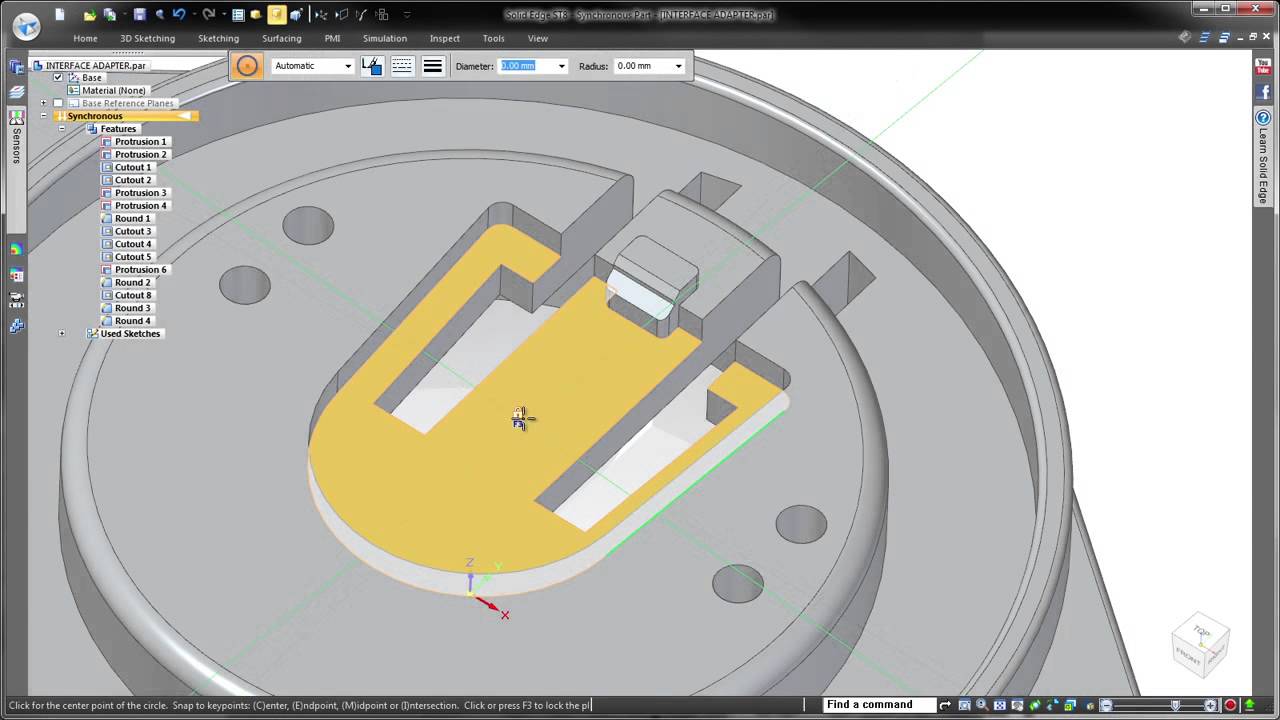Screen dimensions: 1280x720
Task: Collapse the Features node
Action: [62, 129]
